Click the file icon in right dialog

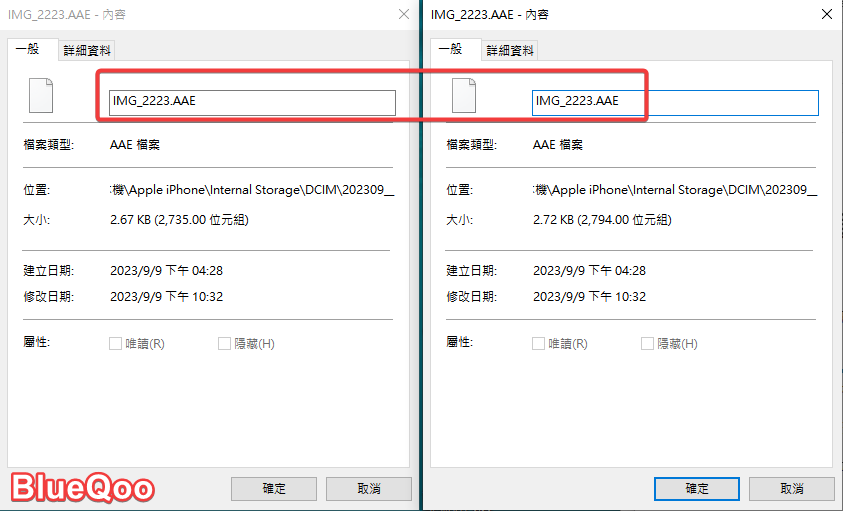tap(464, 95)
